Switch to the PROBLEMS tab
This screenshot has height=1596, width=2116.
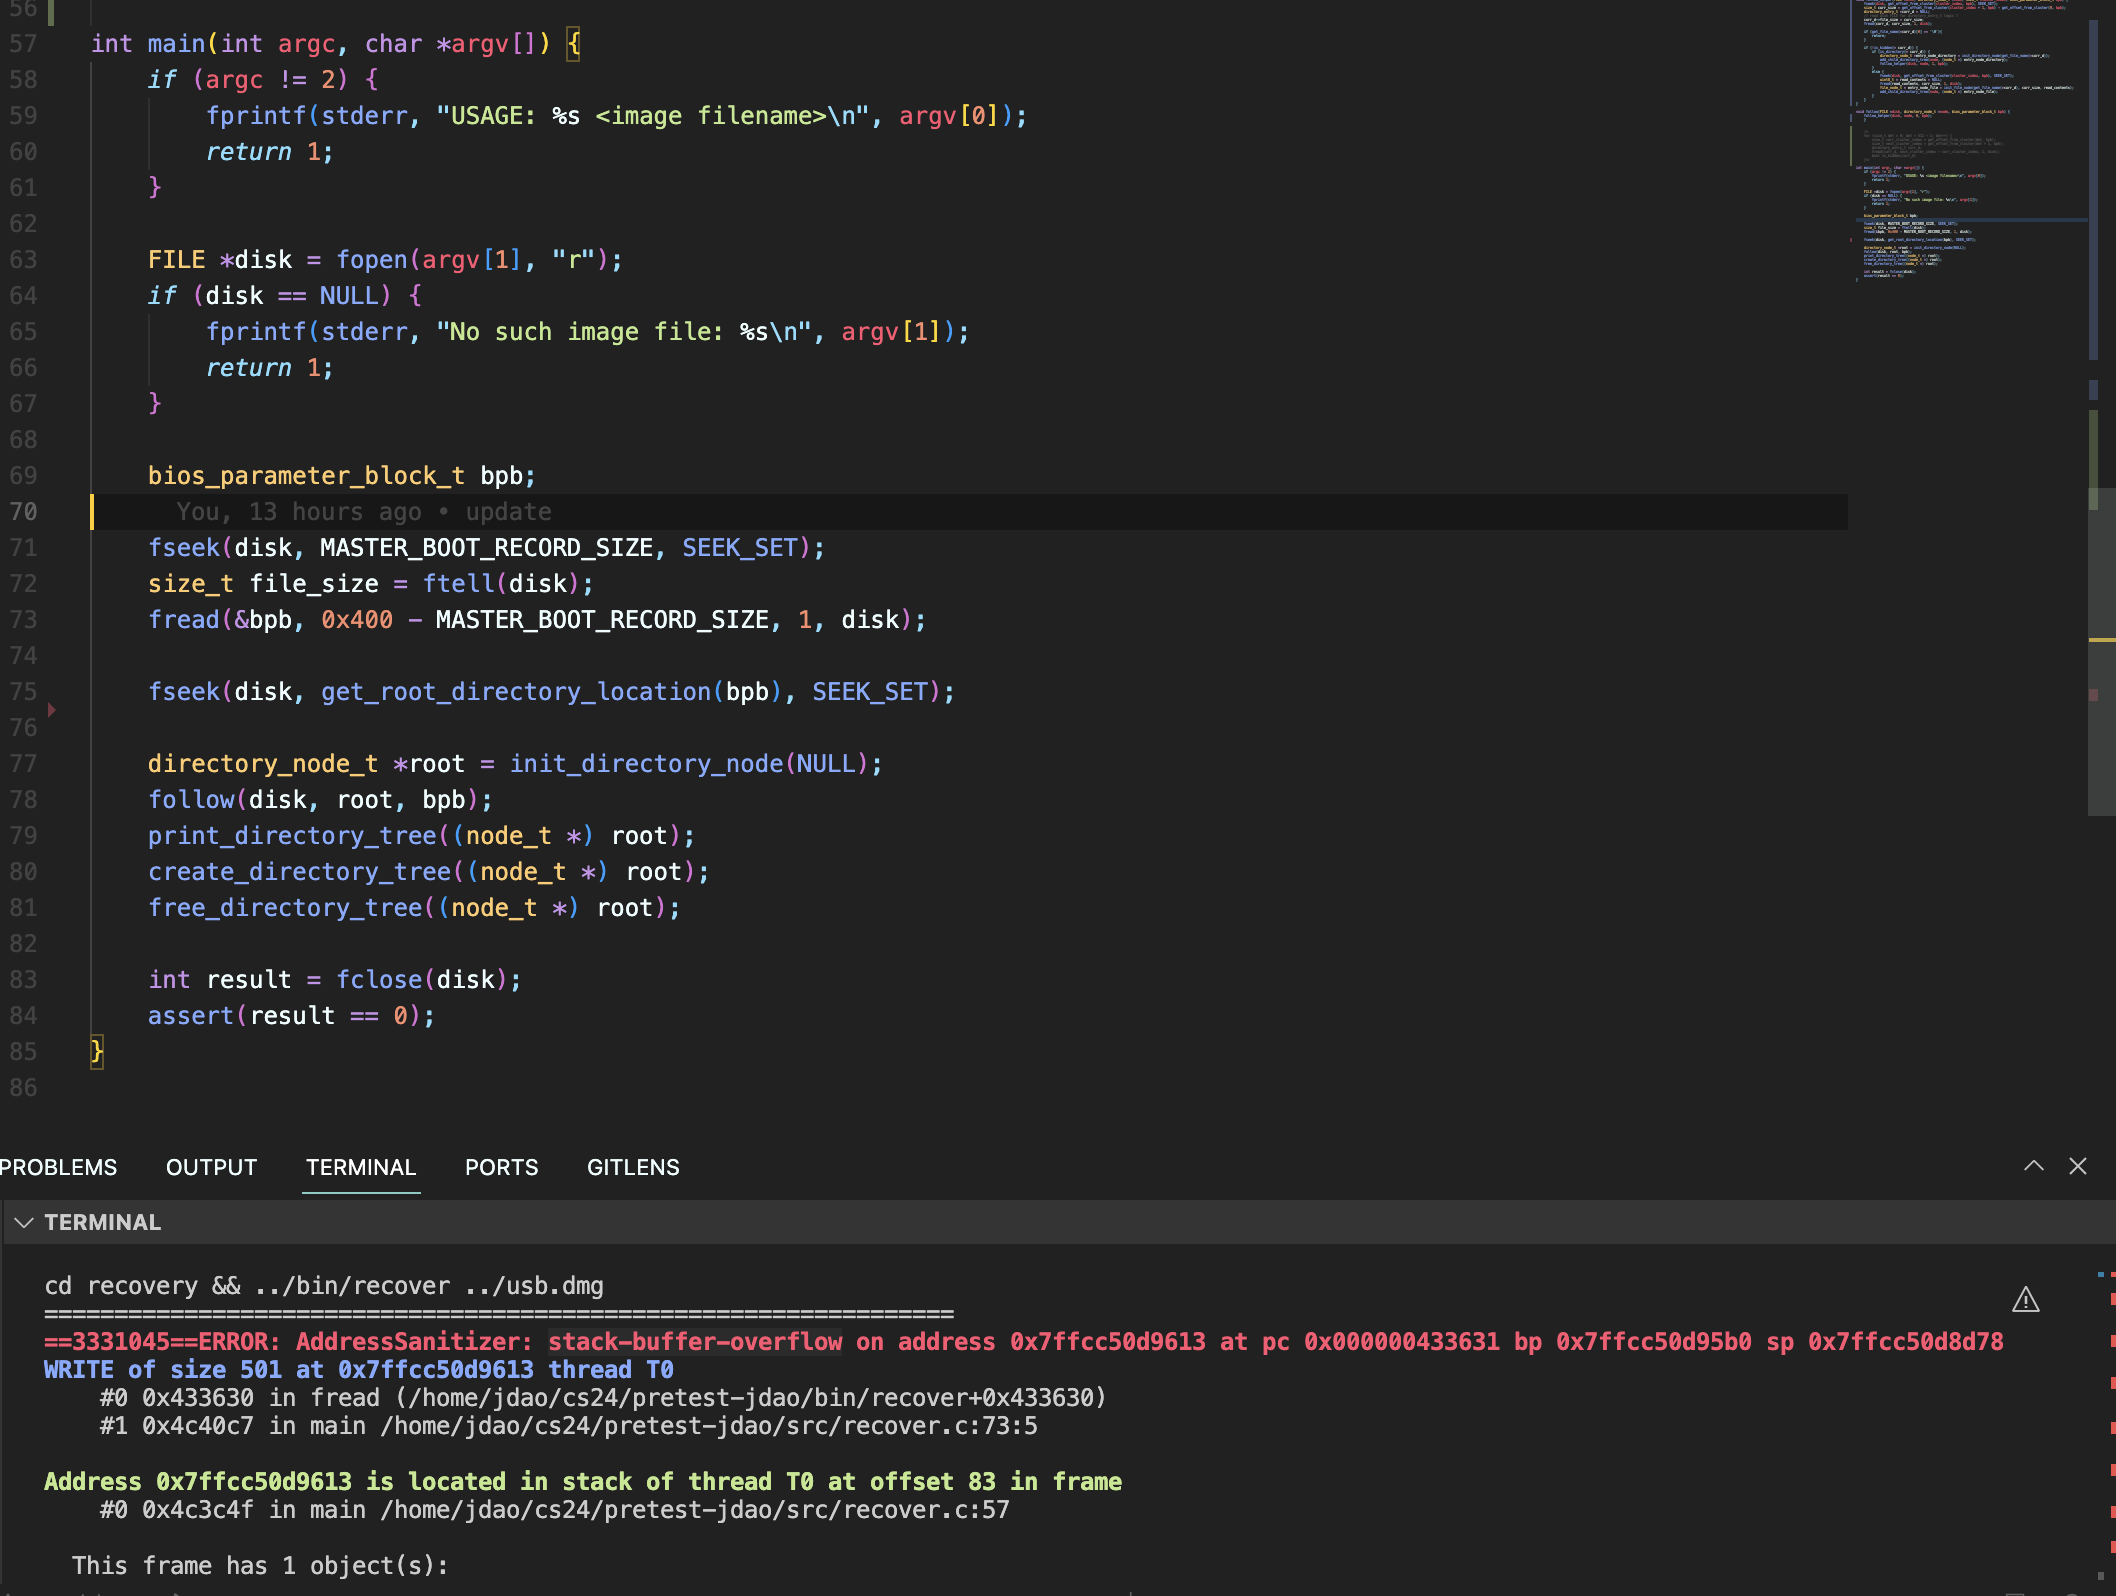click(58, 1167)
